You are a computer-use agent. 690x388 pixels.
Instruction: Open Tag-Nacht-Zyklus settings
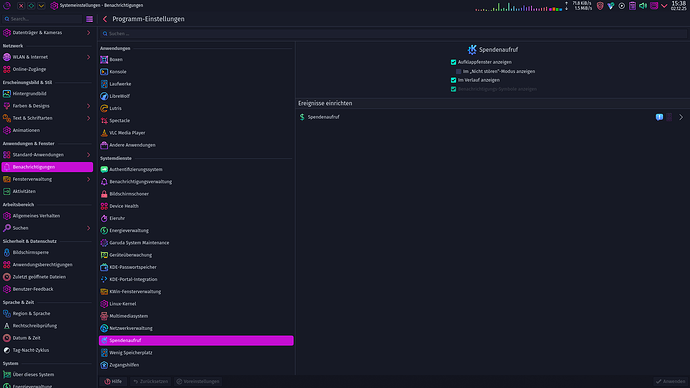click(47, 351)
